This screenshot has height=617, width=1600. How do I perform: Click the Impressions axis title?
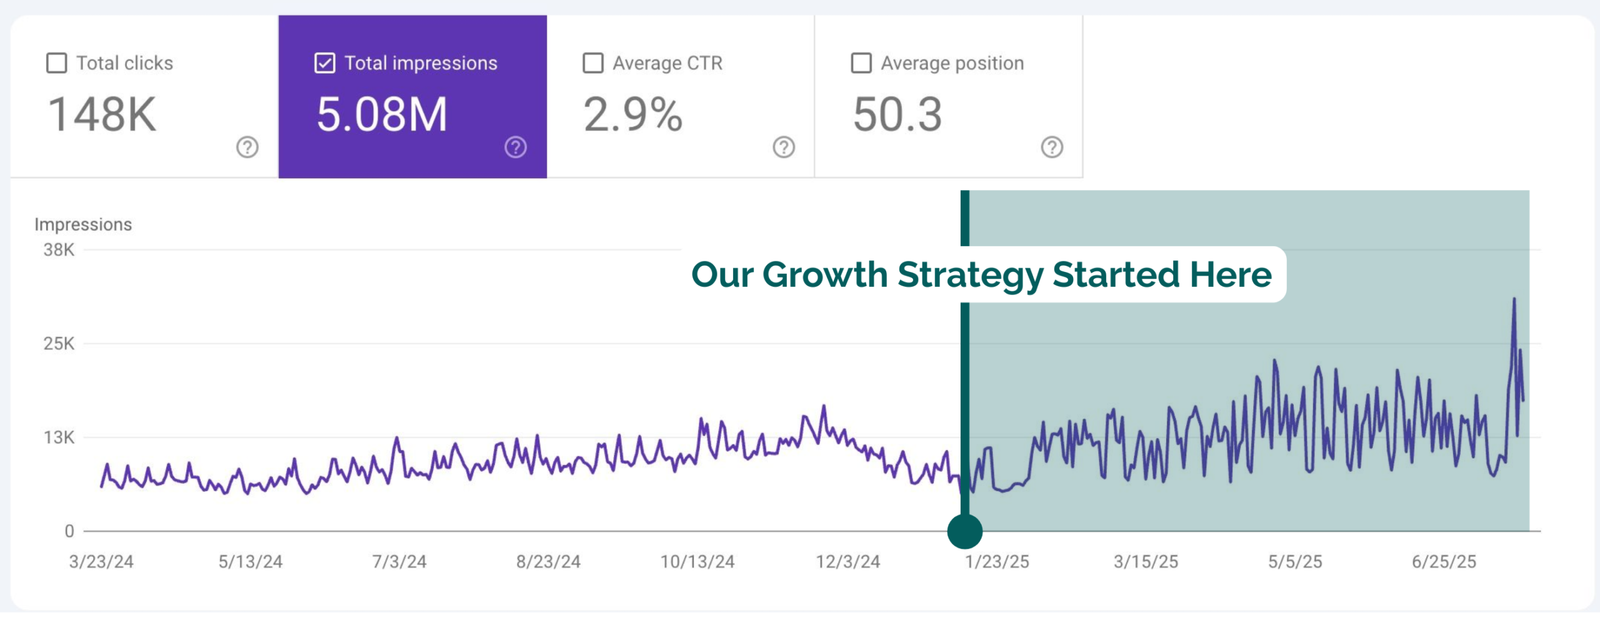(83, 225)
